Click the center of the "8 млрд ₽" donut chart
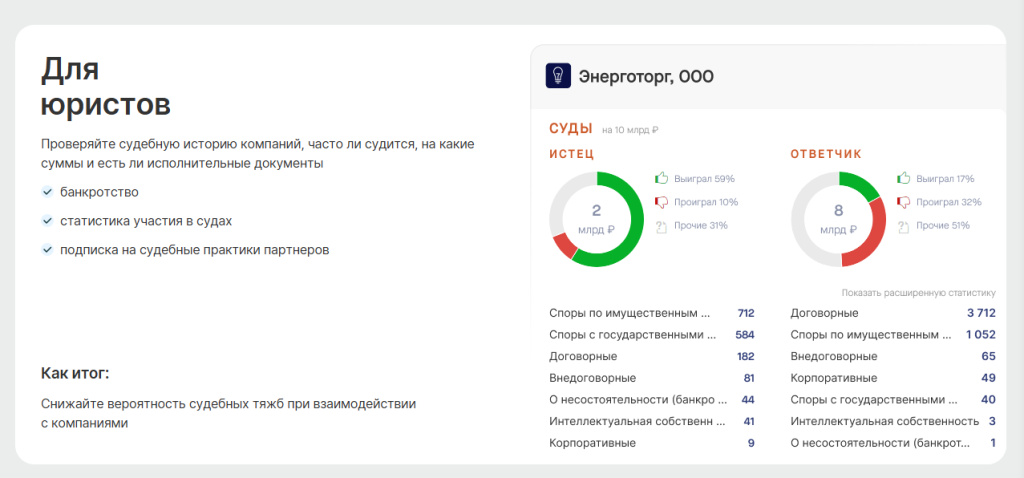 pyautogui.click(x=838, y=219)
